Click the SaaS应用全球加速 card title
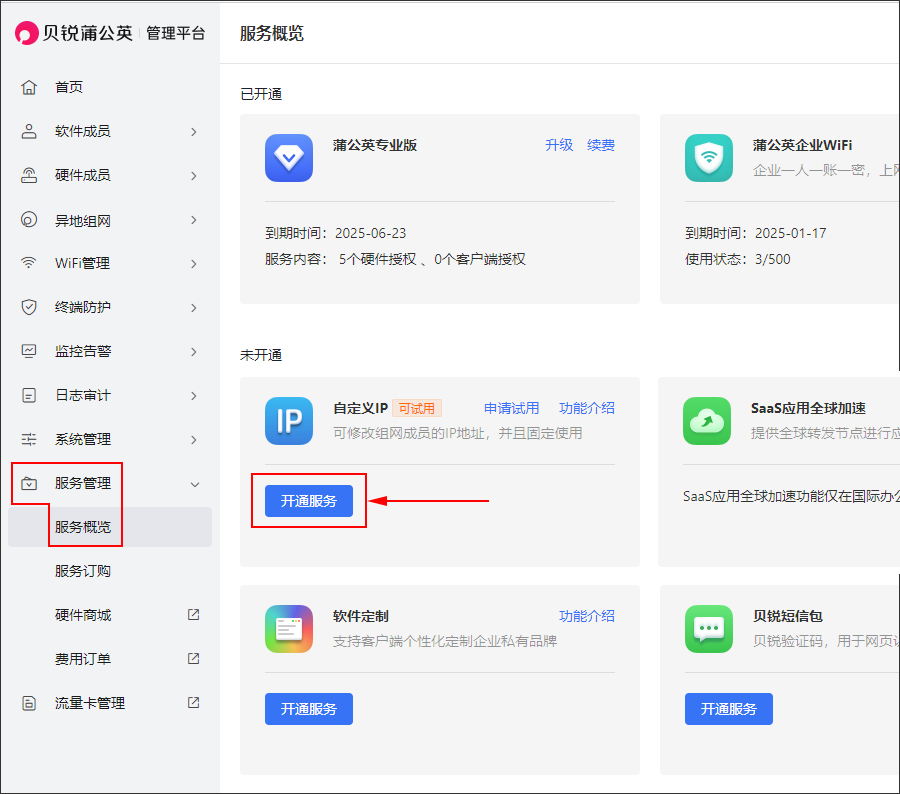Screen dimensions: 900x794 808,408
